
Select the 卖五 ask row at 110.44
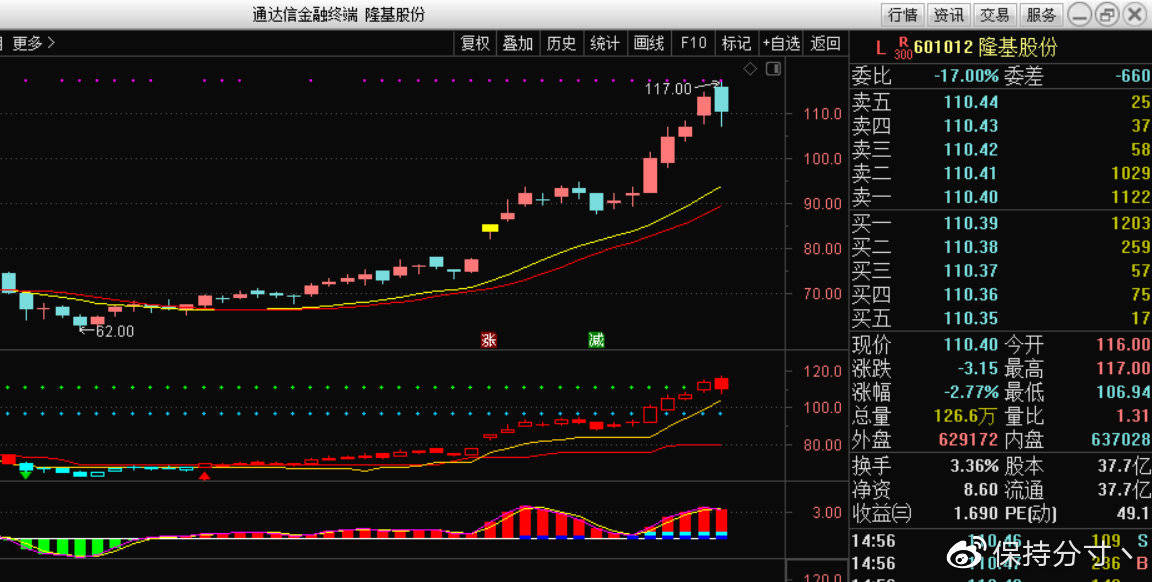coord(1001,102)
